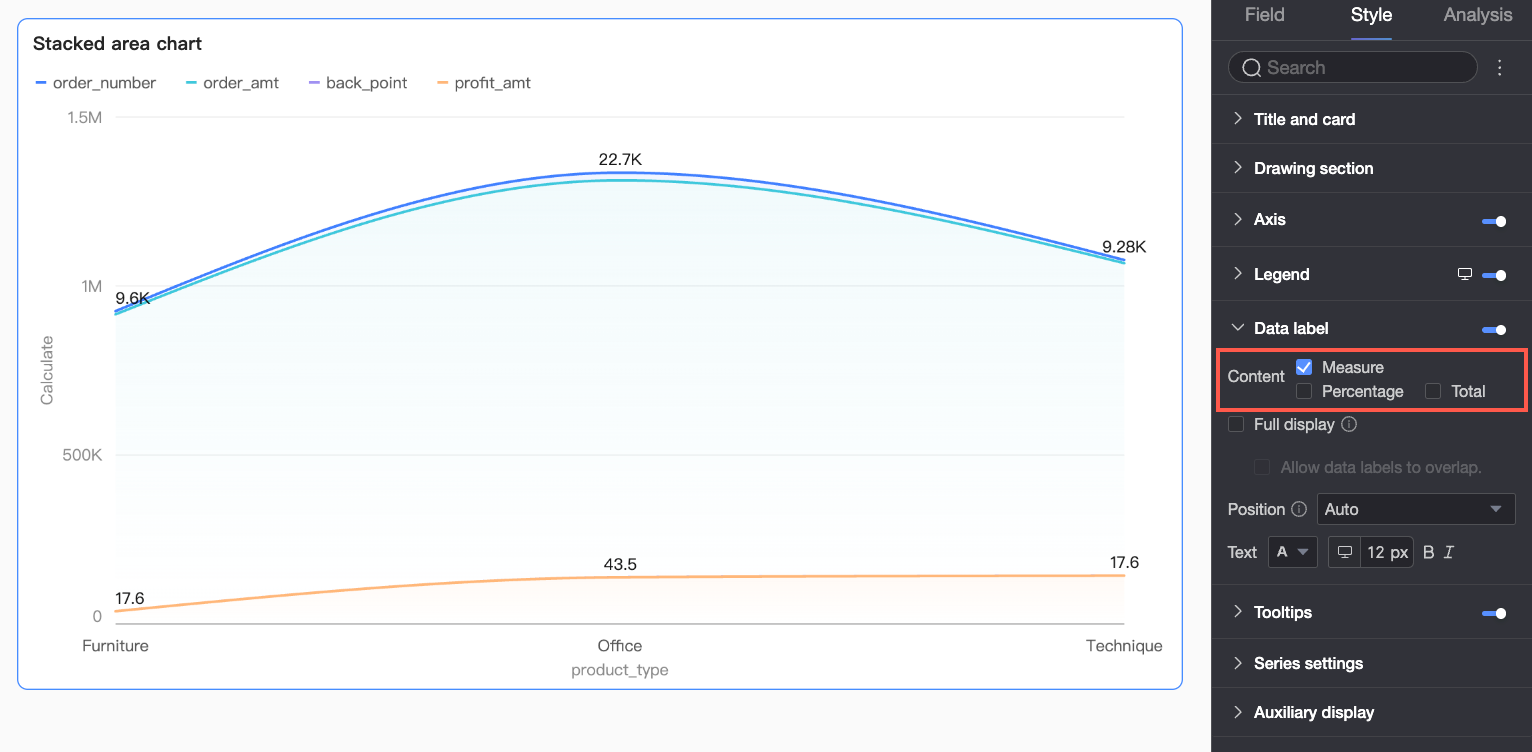Click the monitor icon next to Legend
Screen dimensions: 1532x752
(1465, 274)
